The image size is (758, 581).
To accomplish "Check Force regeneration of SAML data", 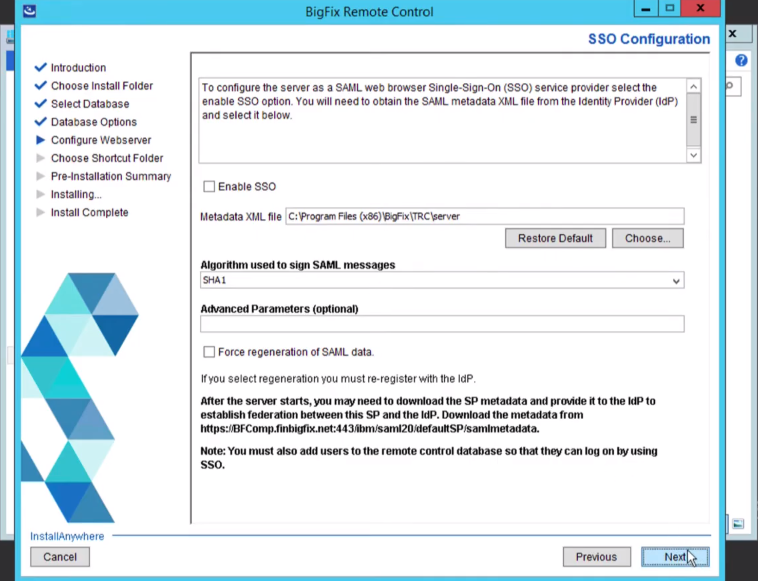I will pyautogui.click(x=209, y=352).
